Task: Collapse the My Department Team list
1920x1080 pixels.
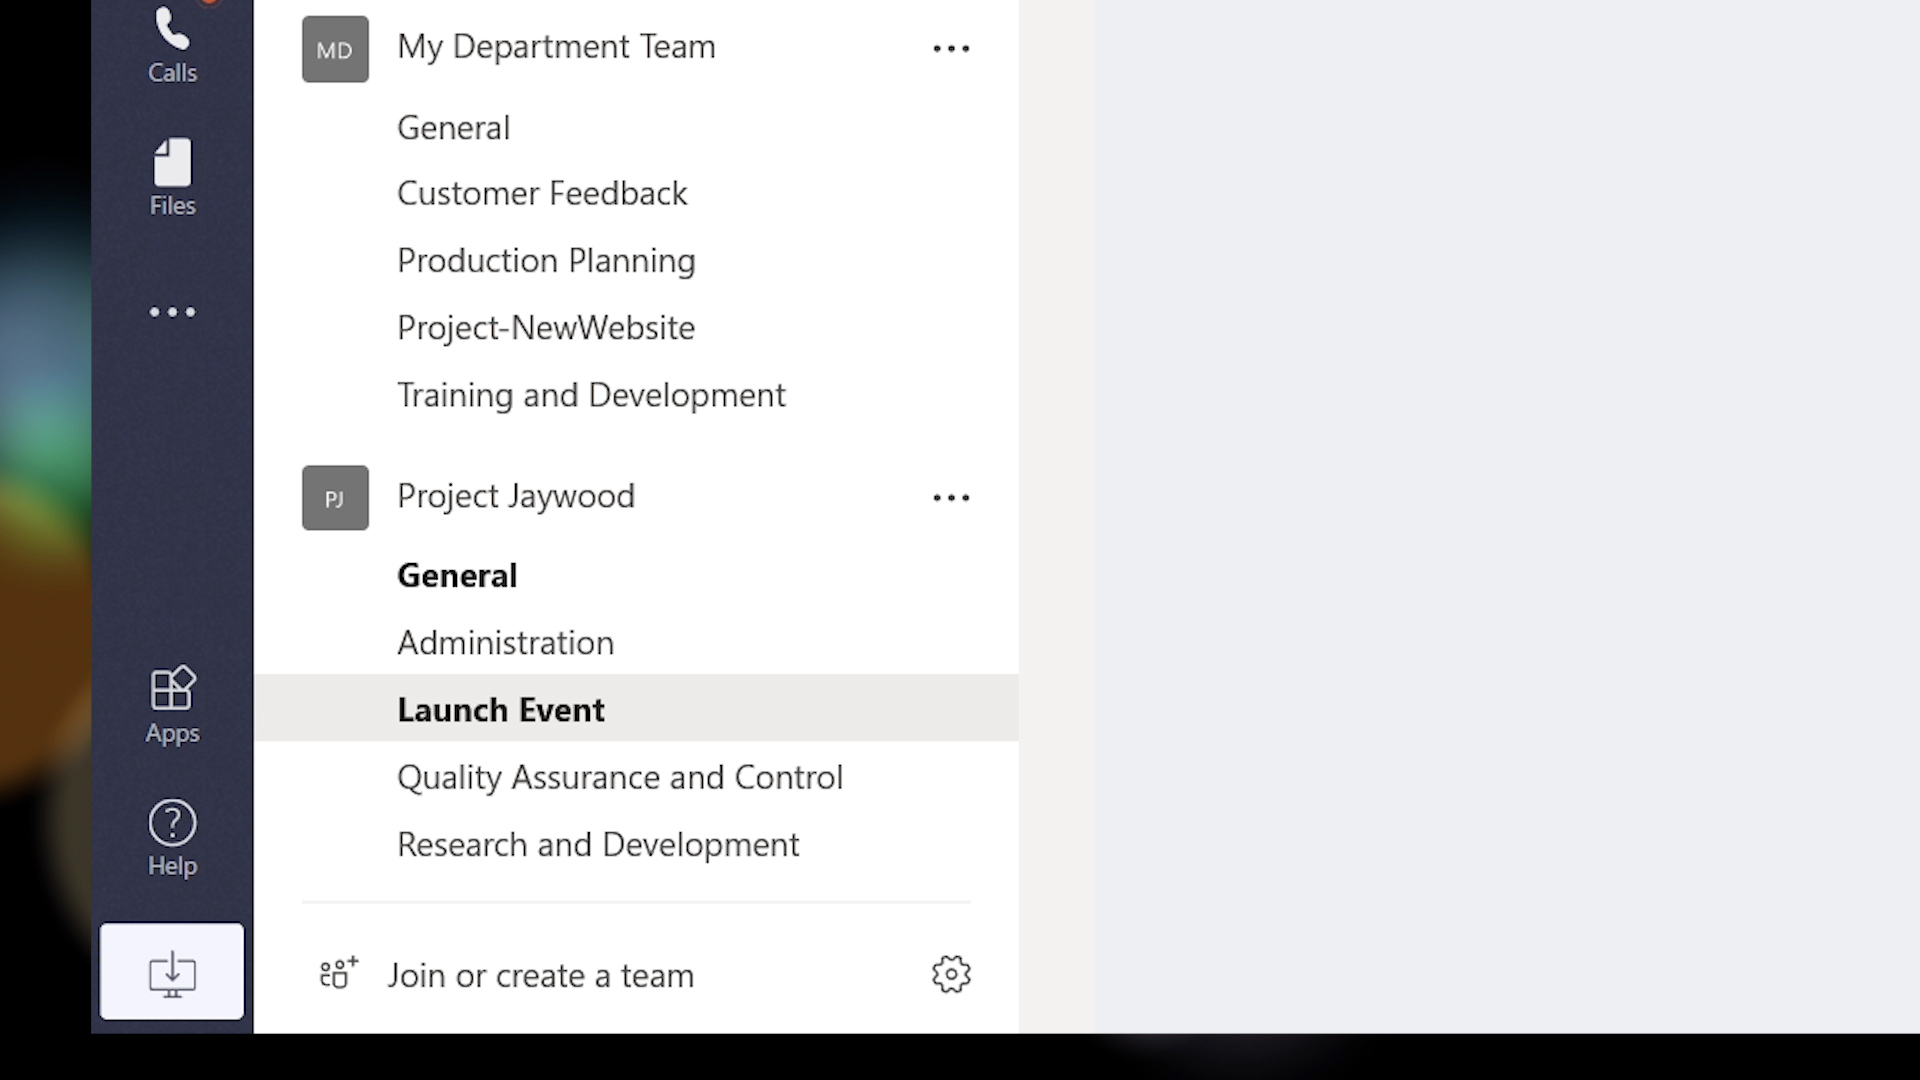Action: click(556, 47)
